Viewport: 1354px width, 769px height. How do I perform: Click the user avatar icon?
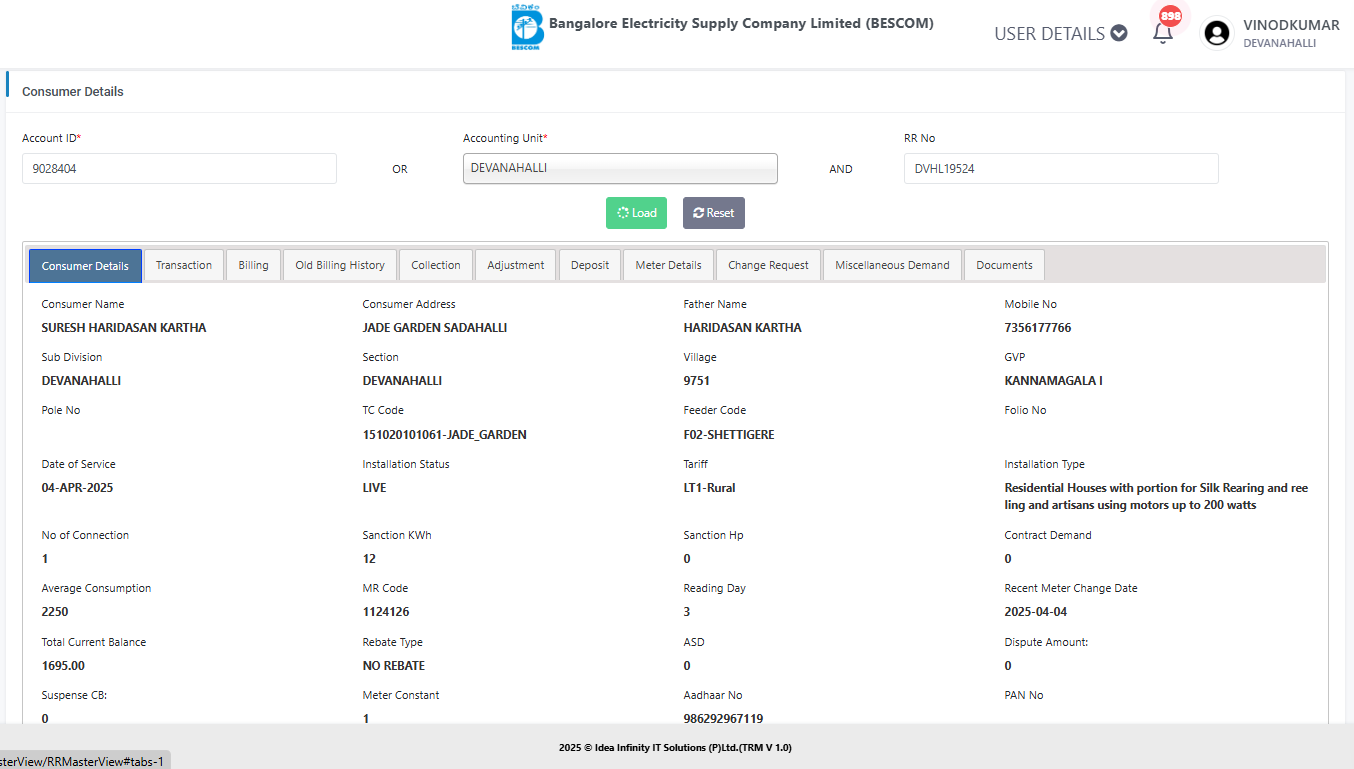[x=1217, y=33]
